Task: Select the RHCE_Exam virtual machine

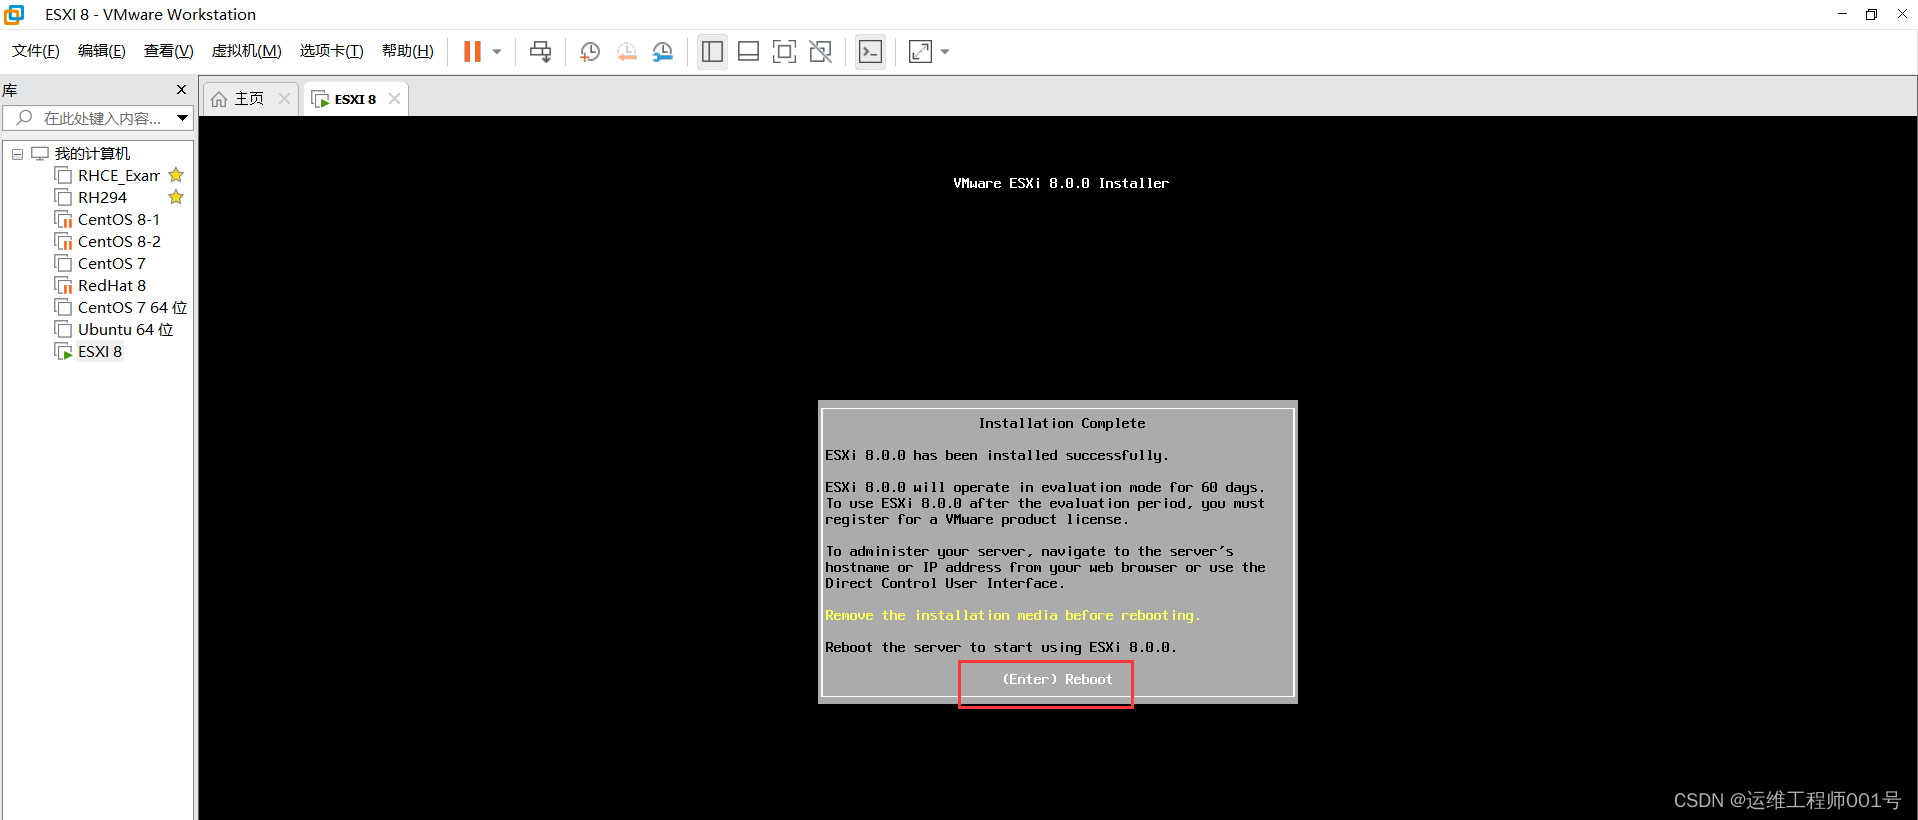Action: point(118,175)
